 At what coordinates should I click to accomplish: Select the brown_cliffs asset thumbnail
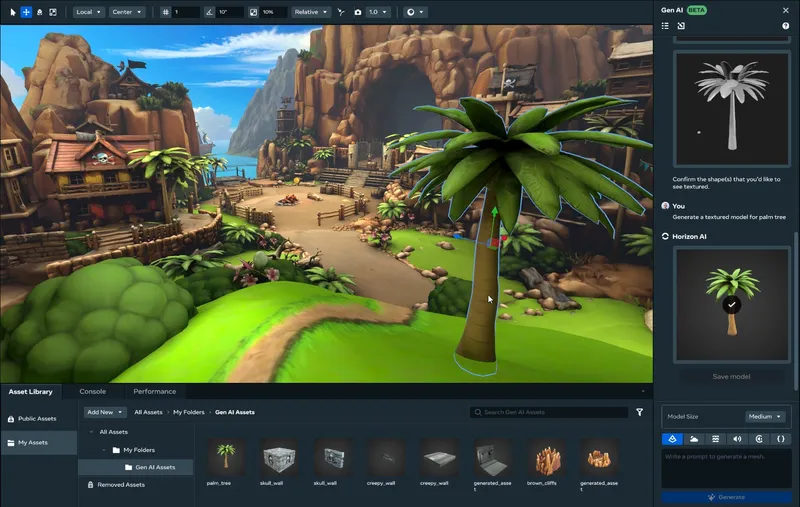(546, 458)
